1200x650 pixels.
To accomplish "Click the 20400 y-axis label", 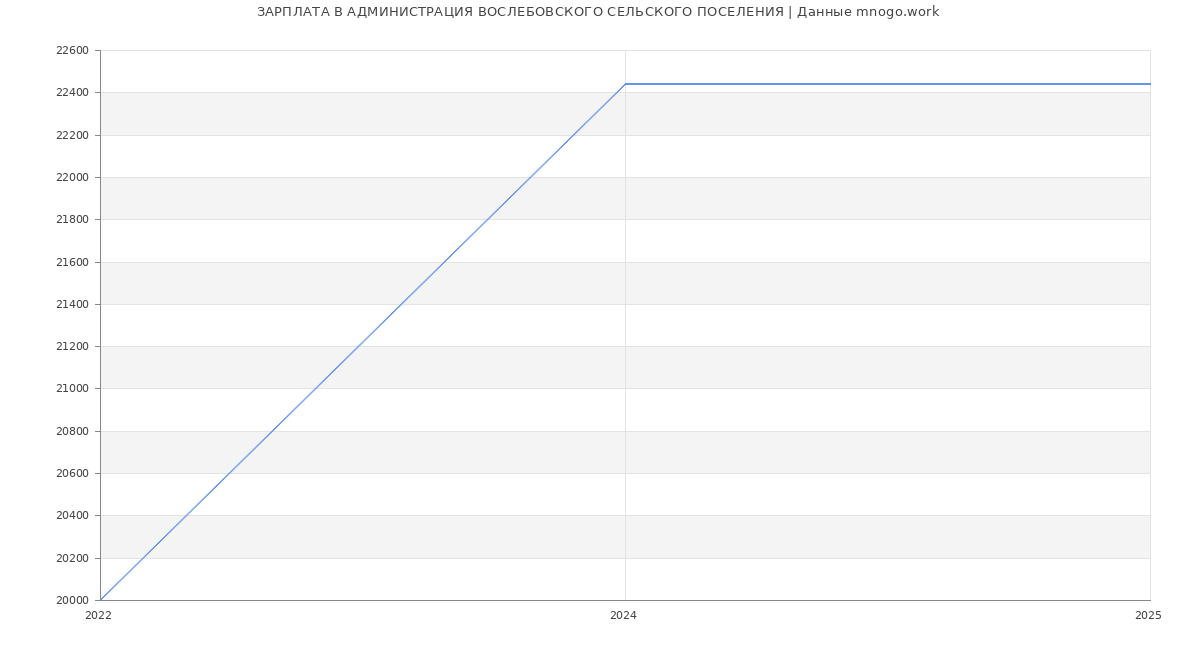I will [72, 516].
